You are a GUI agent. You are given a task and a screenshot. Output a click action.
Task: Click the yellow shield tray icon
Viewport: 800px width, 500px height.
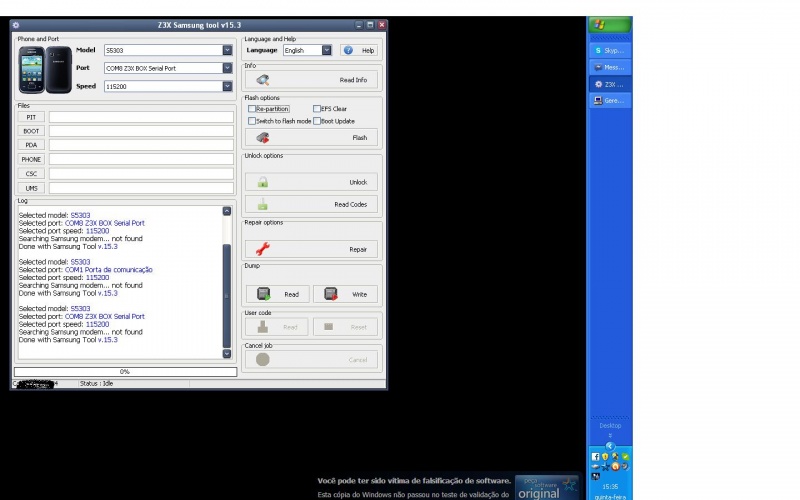605,457
